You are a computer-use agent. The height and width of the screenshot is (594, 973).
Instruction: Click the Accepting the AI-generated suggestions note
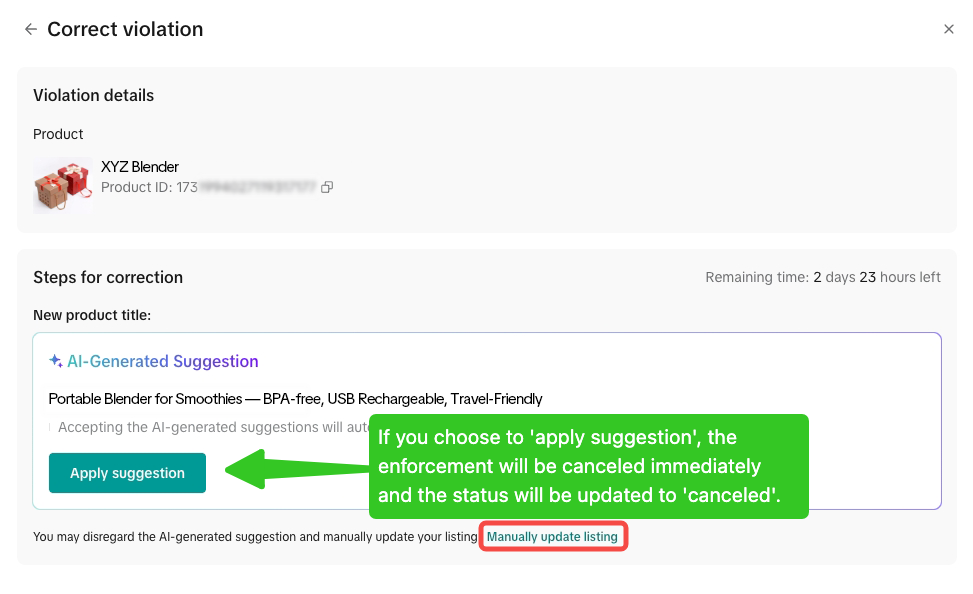click(x=213, y=427)
